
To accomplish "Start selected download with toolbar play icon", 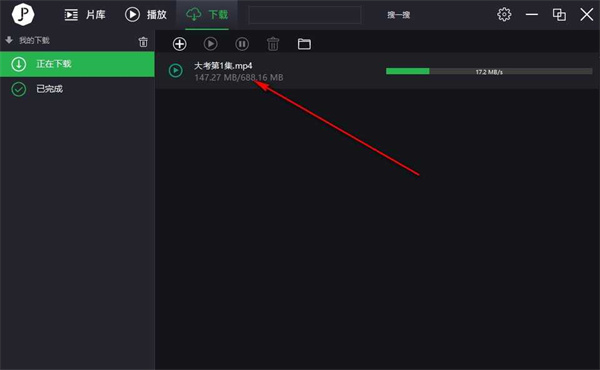I will 210,44.
